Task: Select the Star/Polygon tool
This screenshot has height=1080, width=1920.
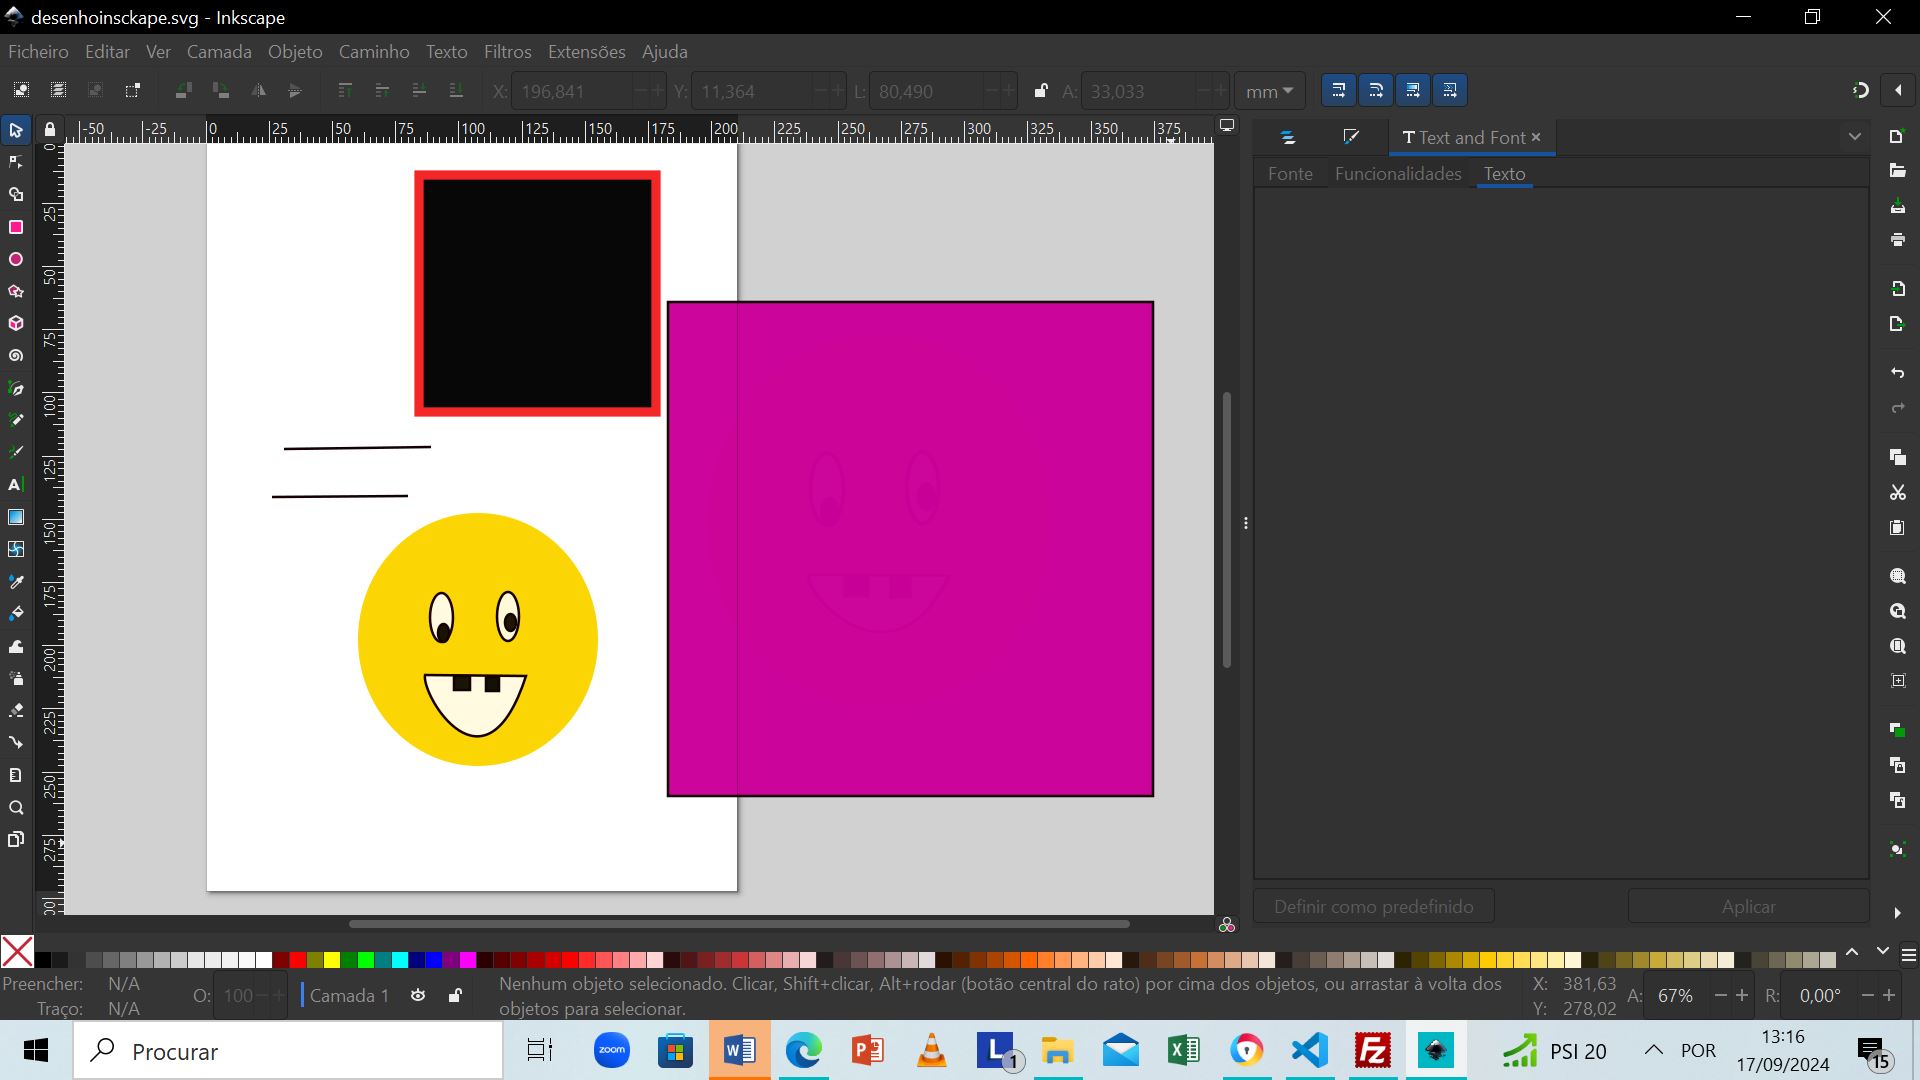Action: click(x=16, y=291)
